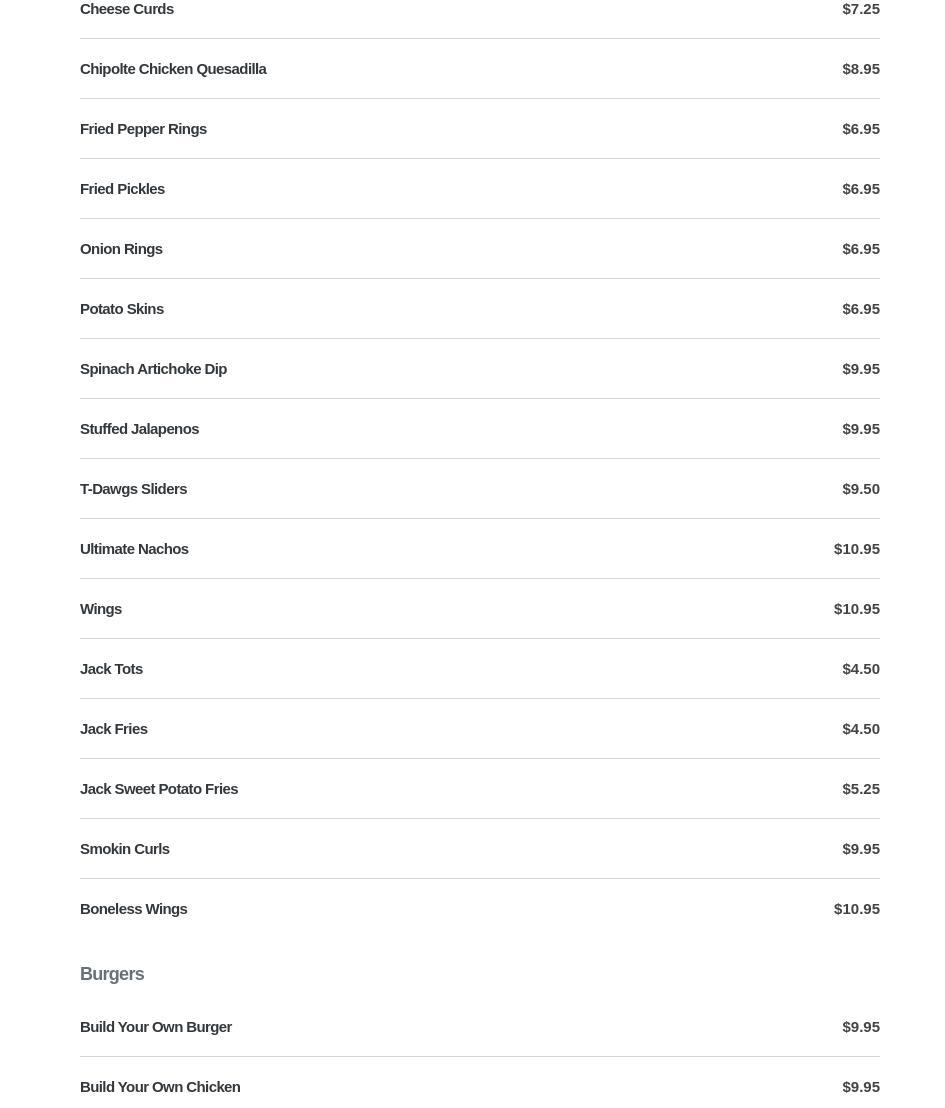Image resolution: width=945 pixels, height=1108 pixels.
Task: Select Jack Tots side item
Action: pos(111,669)
